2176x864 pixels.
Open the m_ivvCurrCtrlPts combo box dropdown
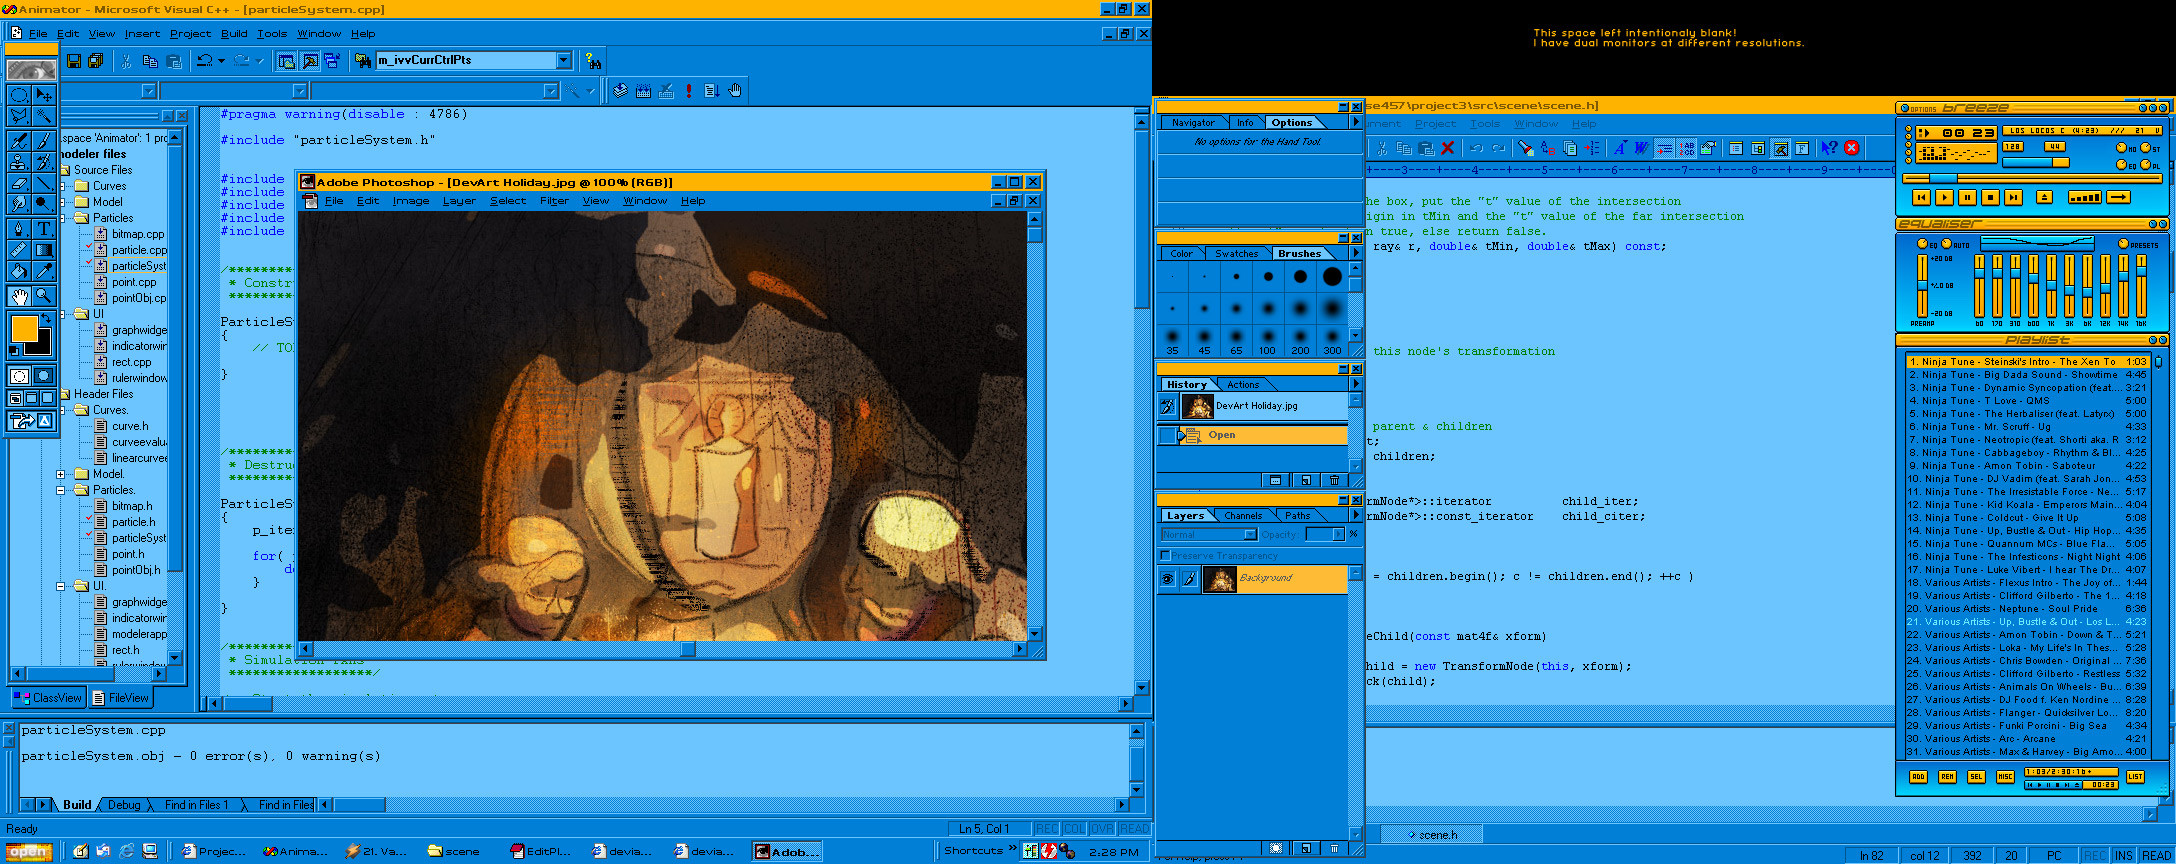pos(564,60)
